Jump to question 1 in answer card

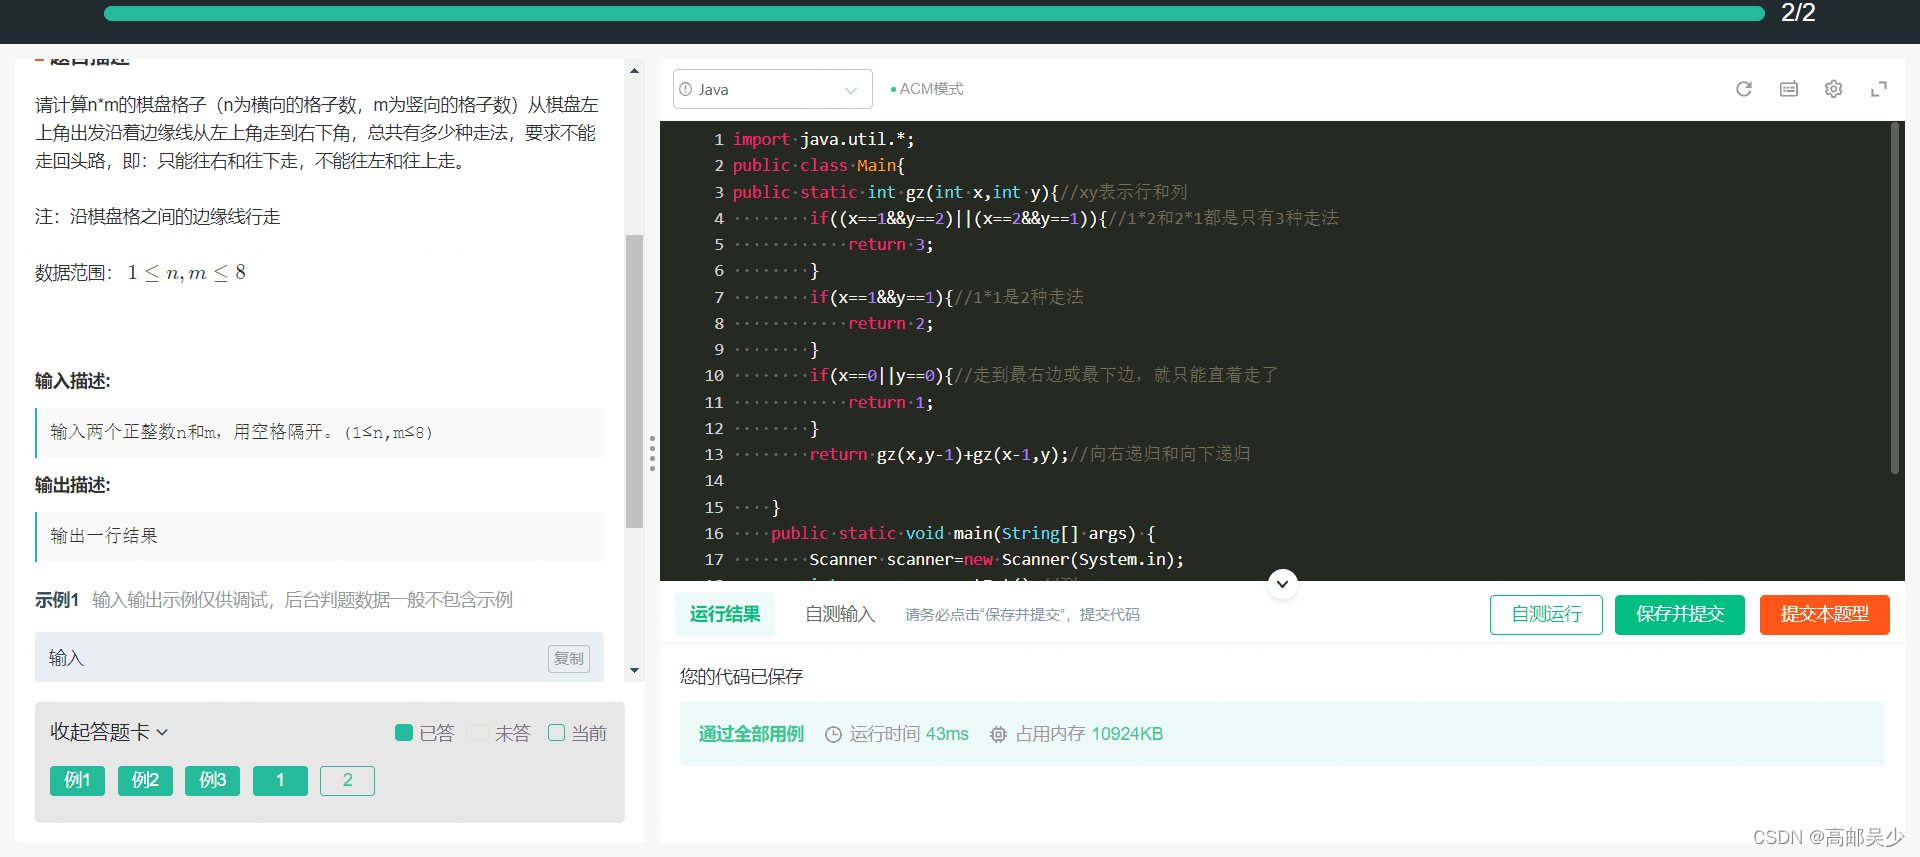click(x=280, y=780)
